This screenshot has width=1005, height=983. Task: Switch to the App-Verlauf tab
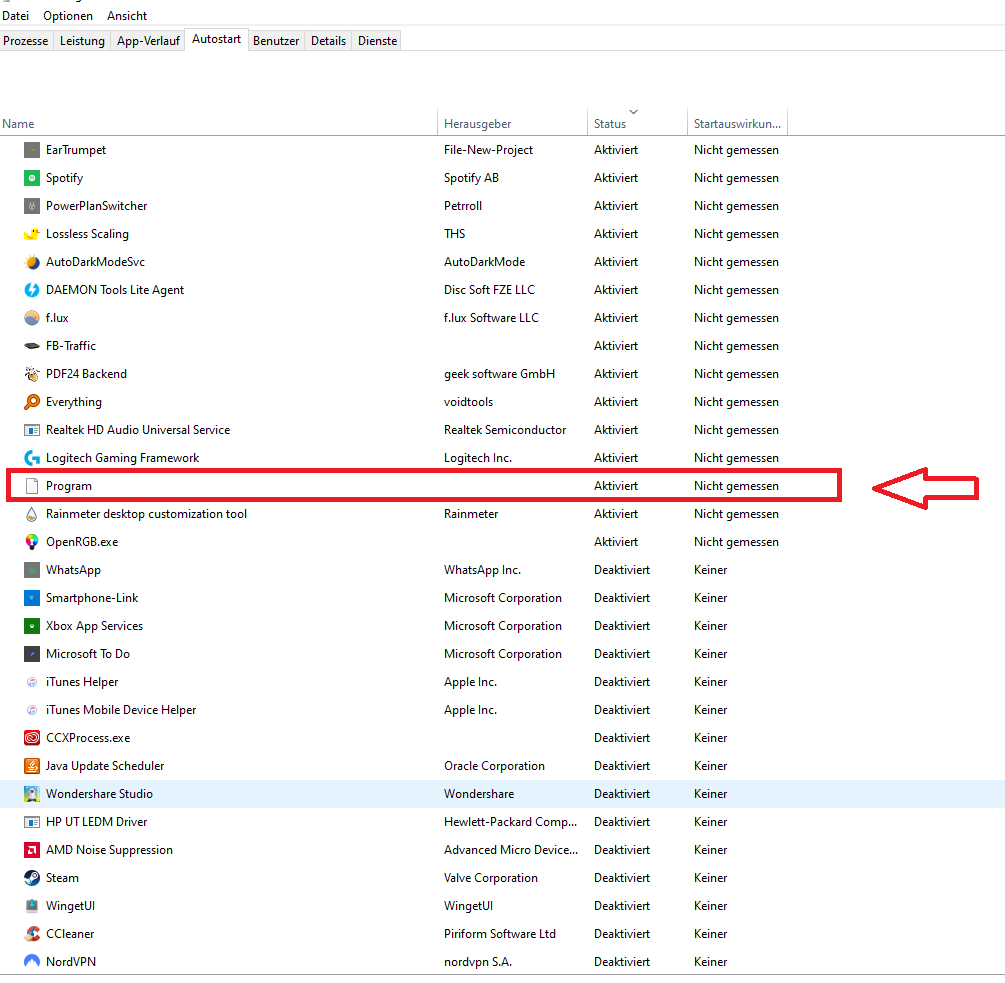148,40
